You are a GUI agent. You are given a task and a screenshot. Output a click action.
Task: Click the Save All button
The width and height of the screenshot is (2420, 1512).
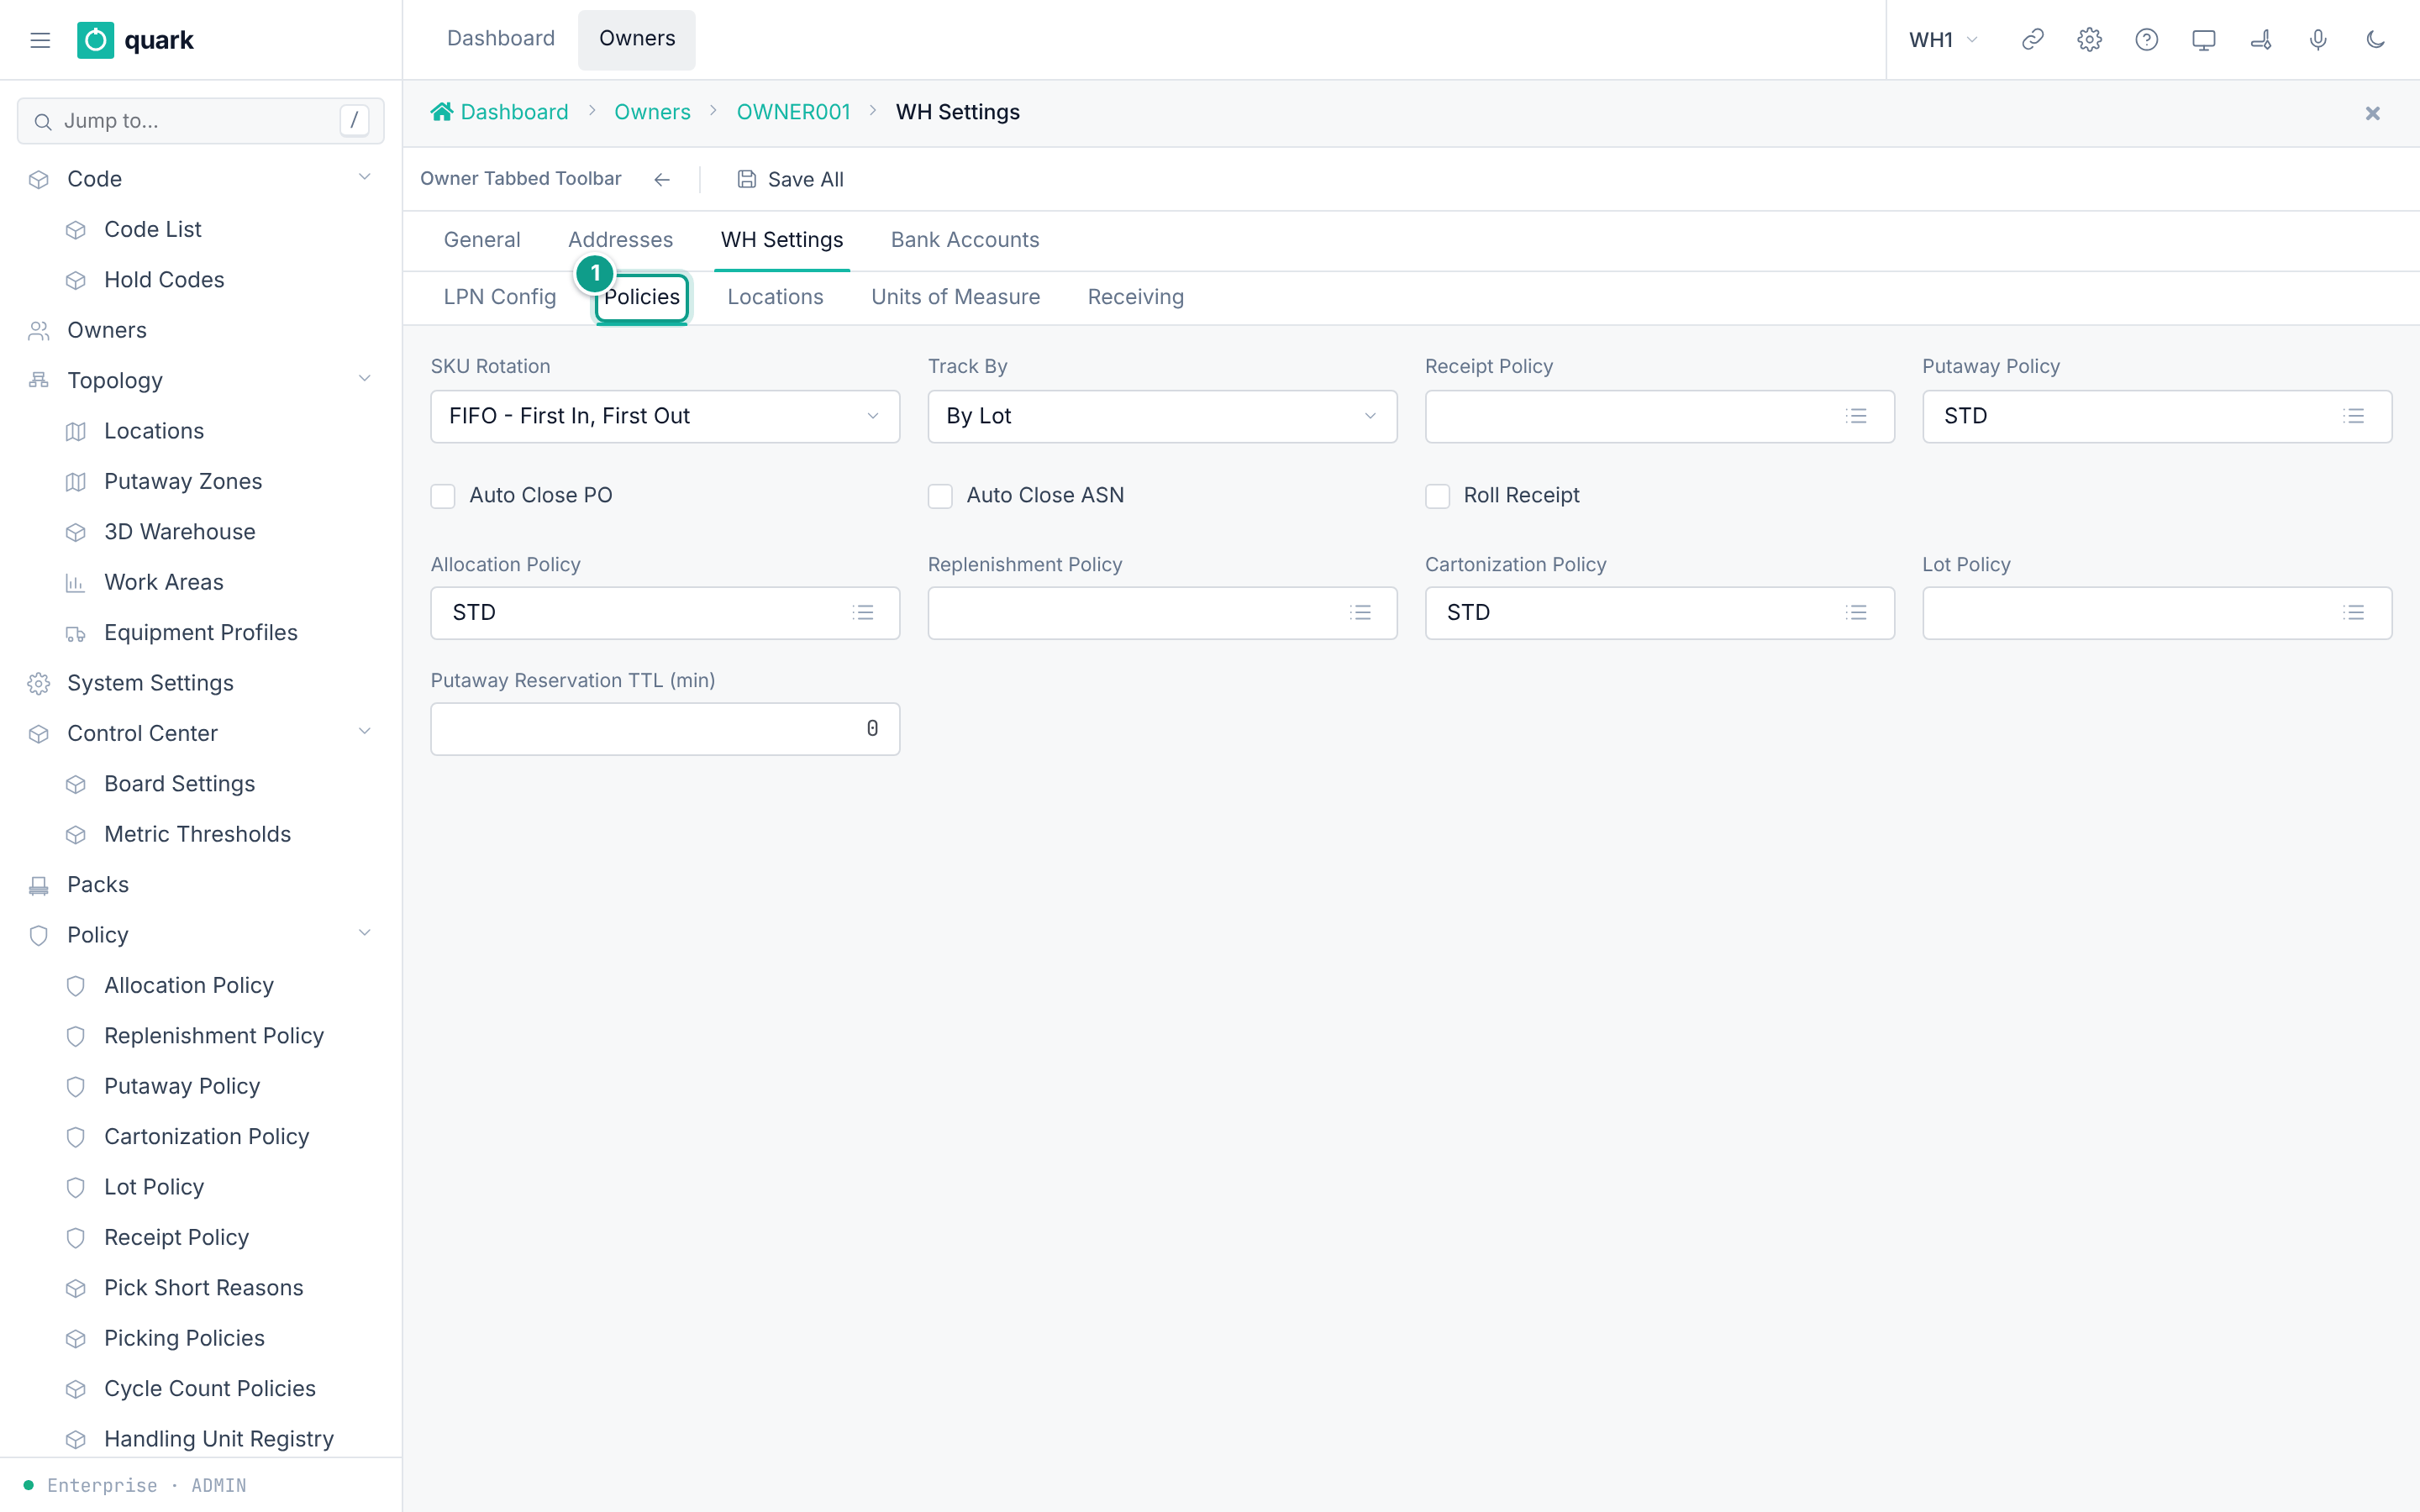point(790,179)
